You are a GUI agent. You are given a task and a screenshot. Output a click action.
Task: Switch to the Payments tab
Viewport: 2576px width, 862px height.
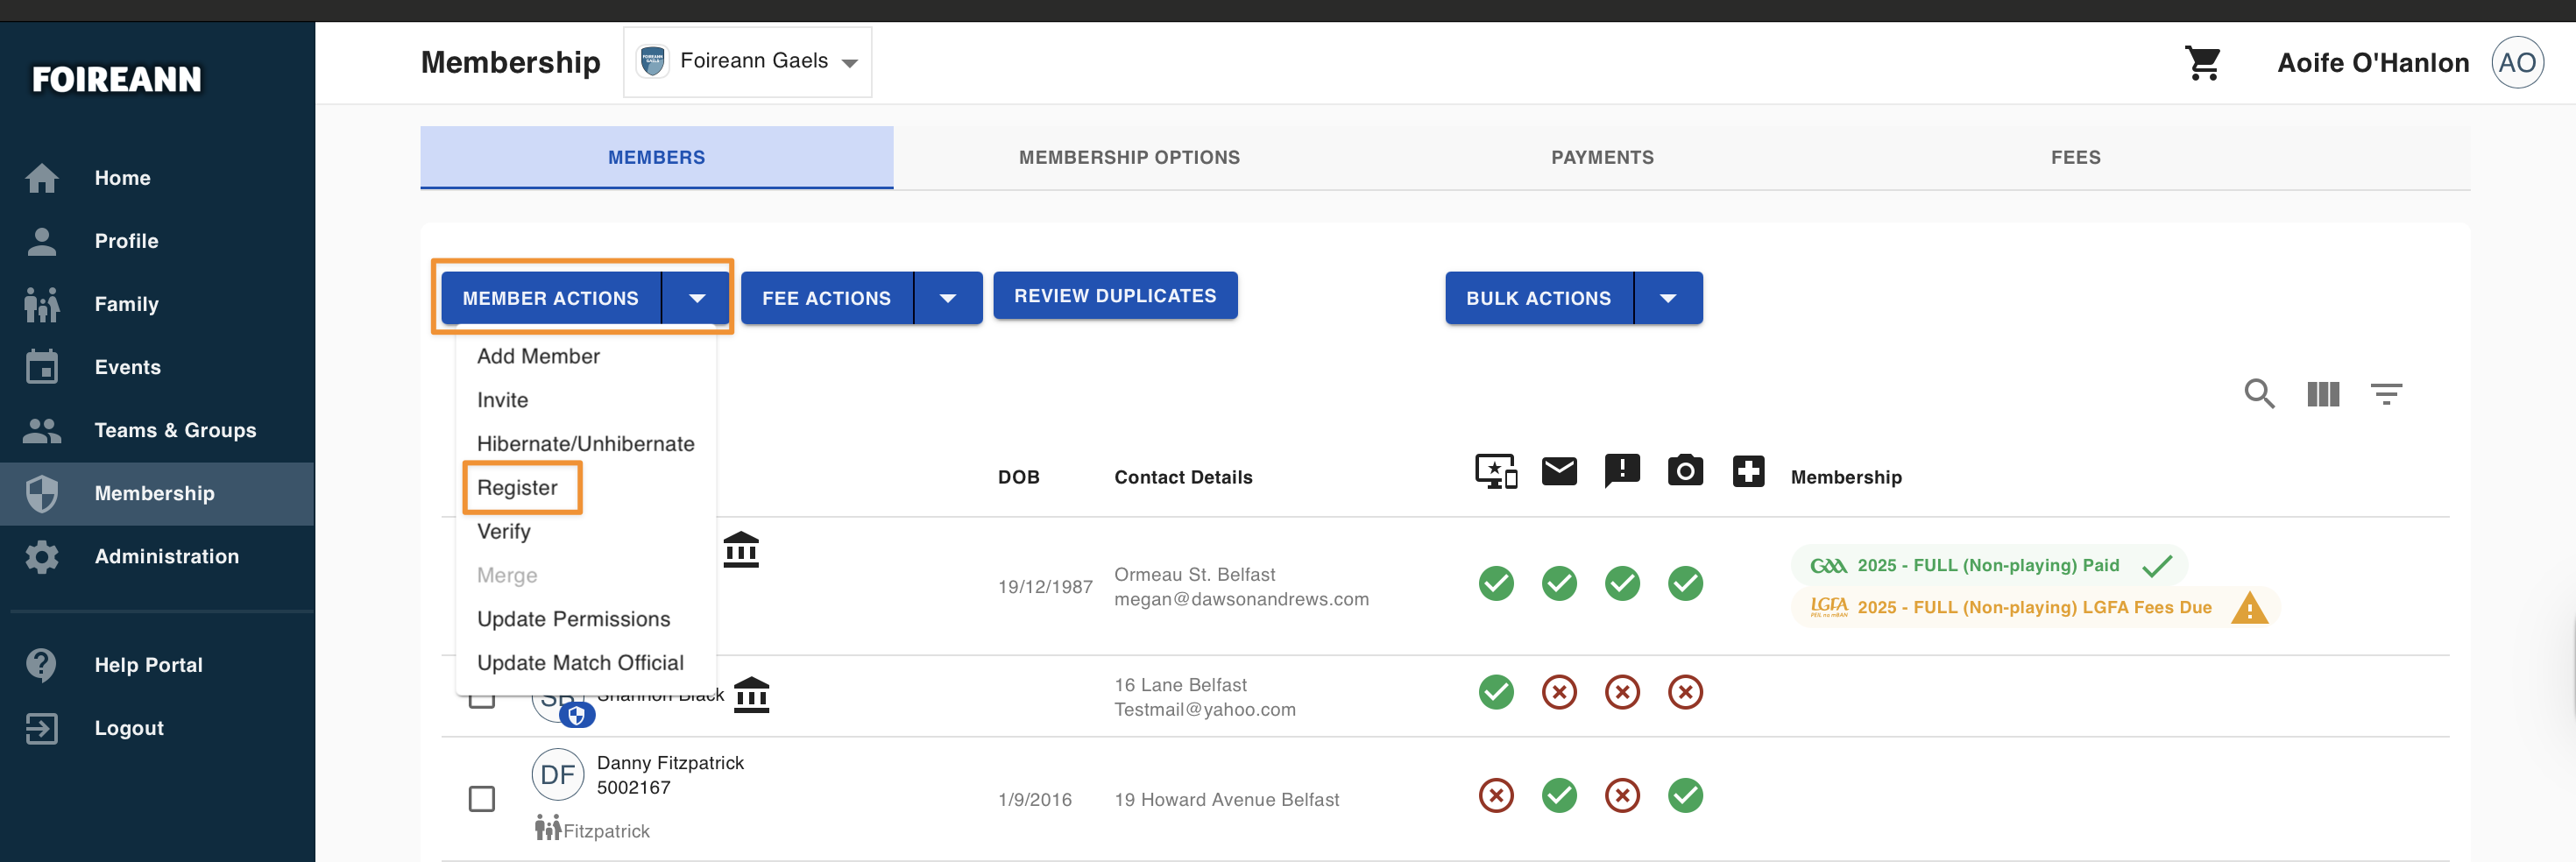(1603, 158)
